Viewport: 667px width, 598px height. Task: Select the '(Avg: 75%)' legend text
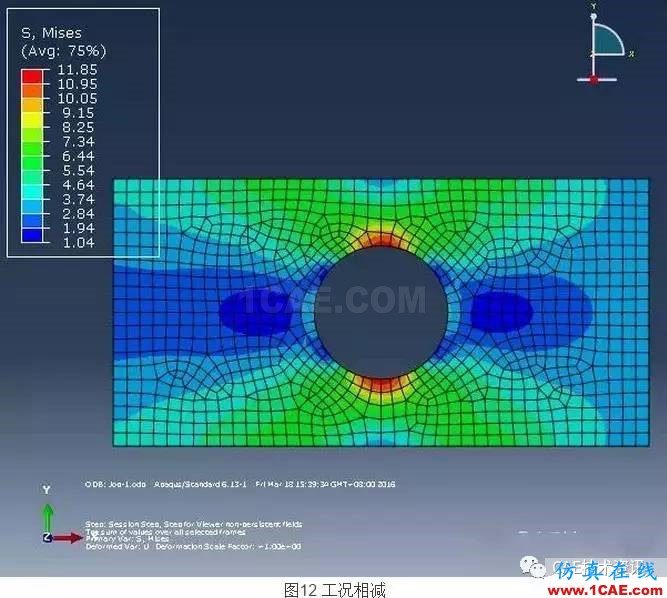63,51
